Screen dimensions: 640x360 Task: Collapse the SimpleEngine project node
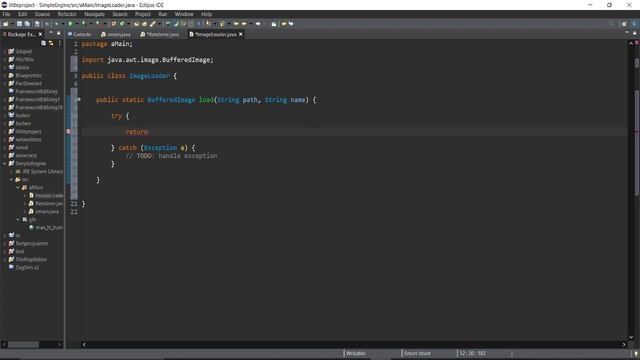point(5,163)
